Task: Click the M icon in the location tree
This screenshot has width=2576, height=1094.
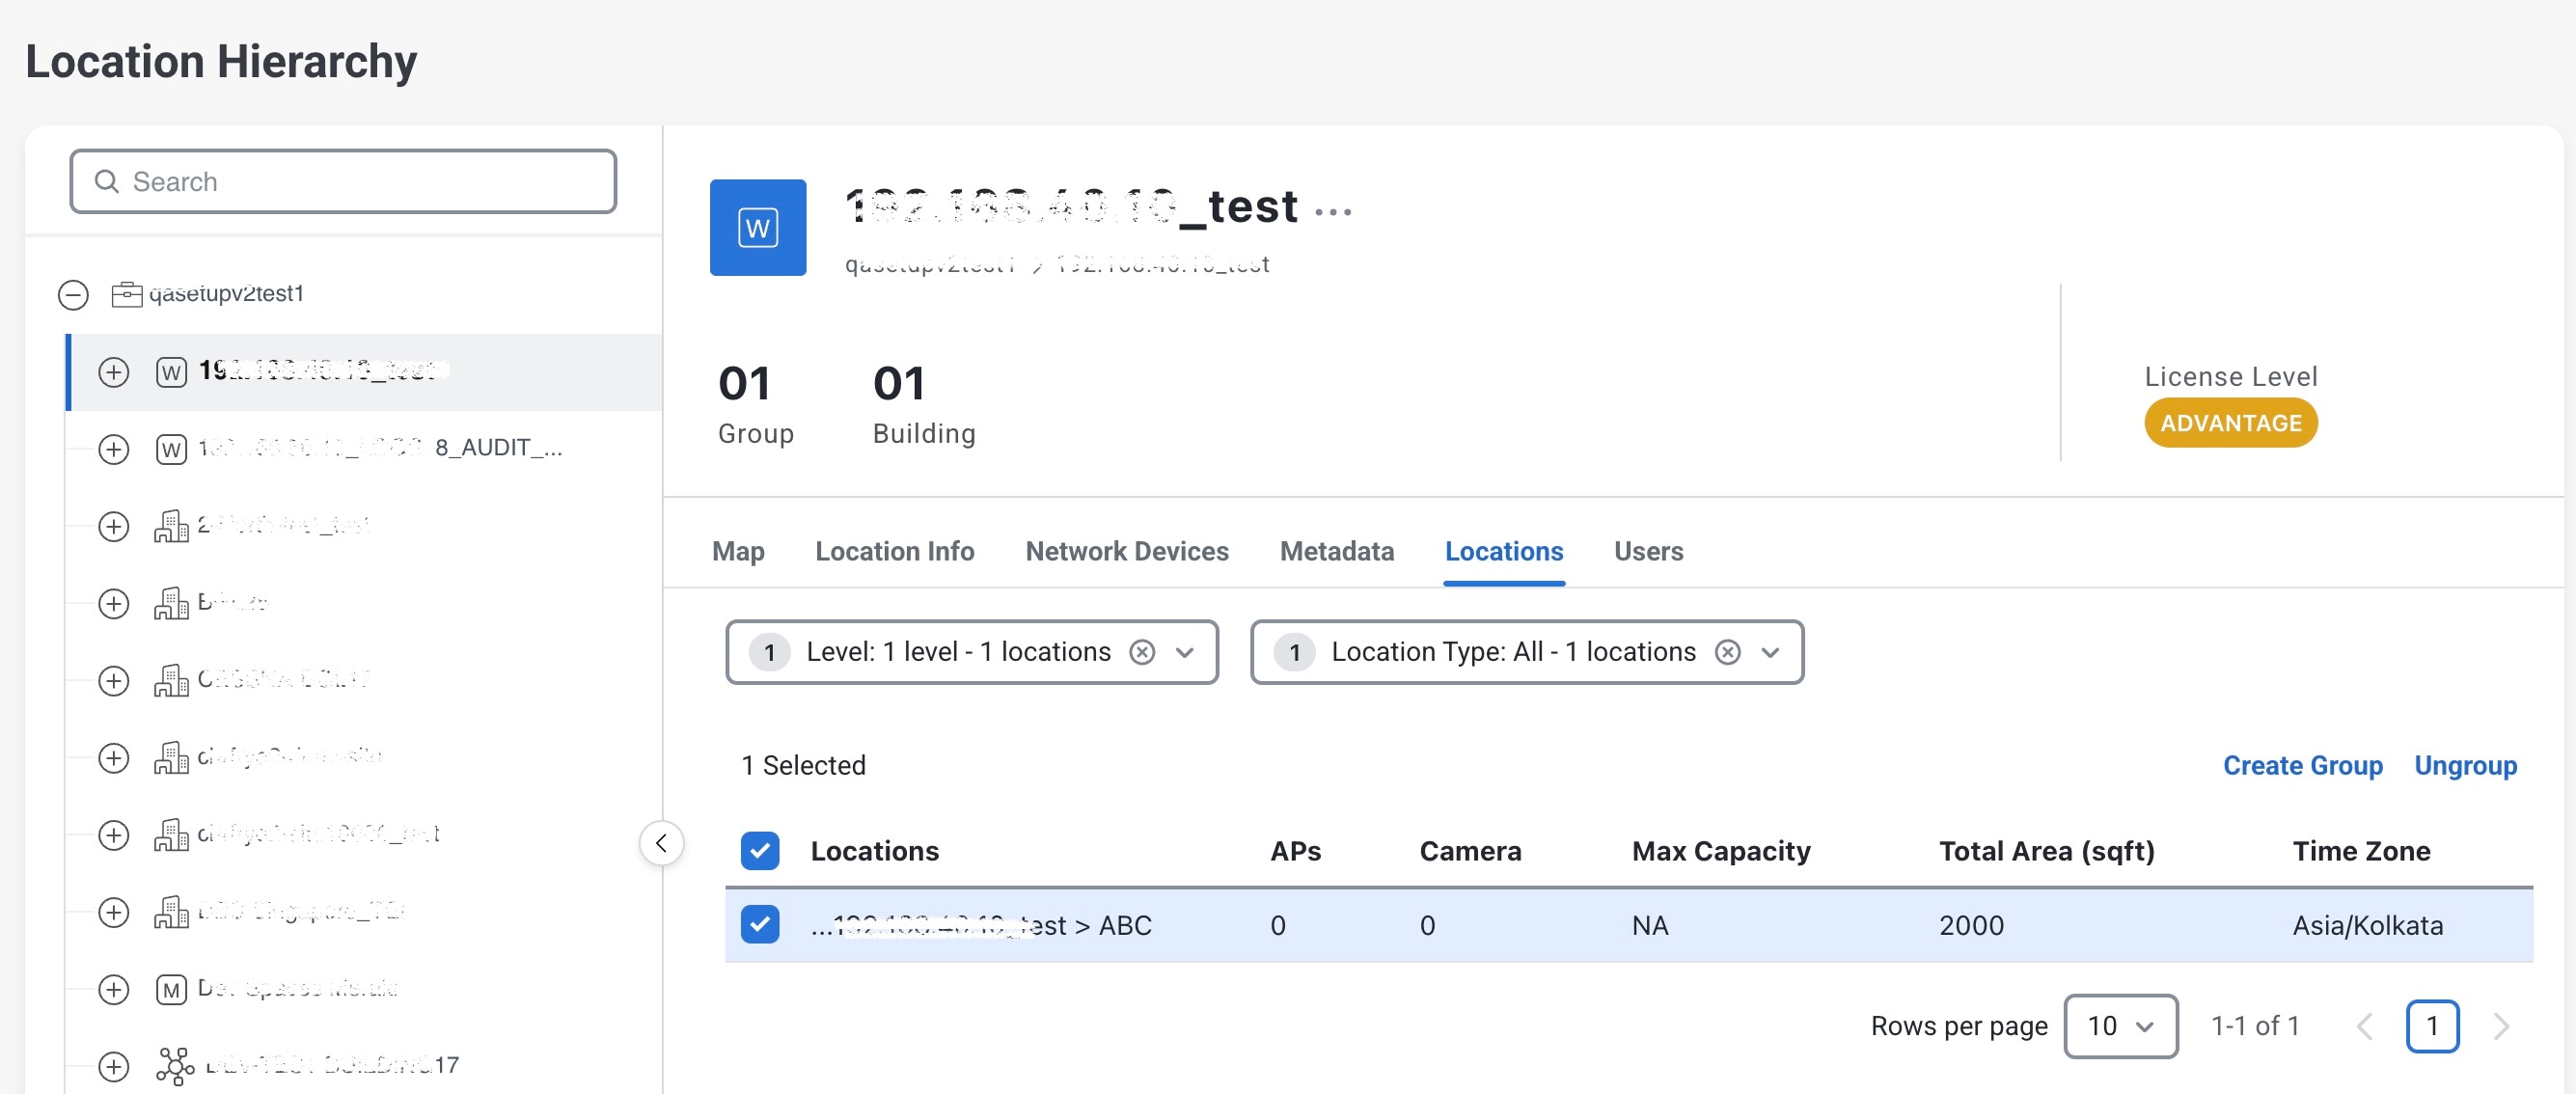Action: click(x=171, y=989)
